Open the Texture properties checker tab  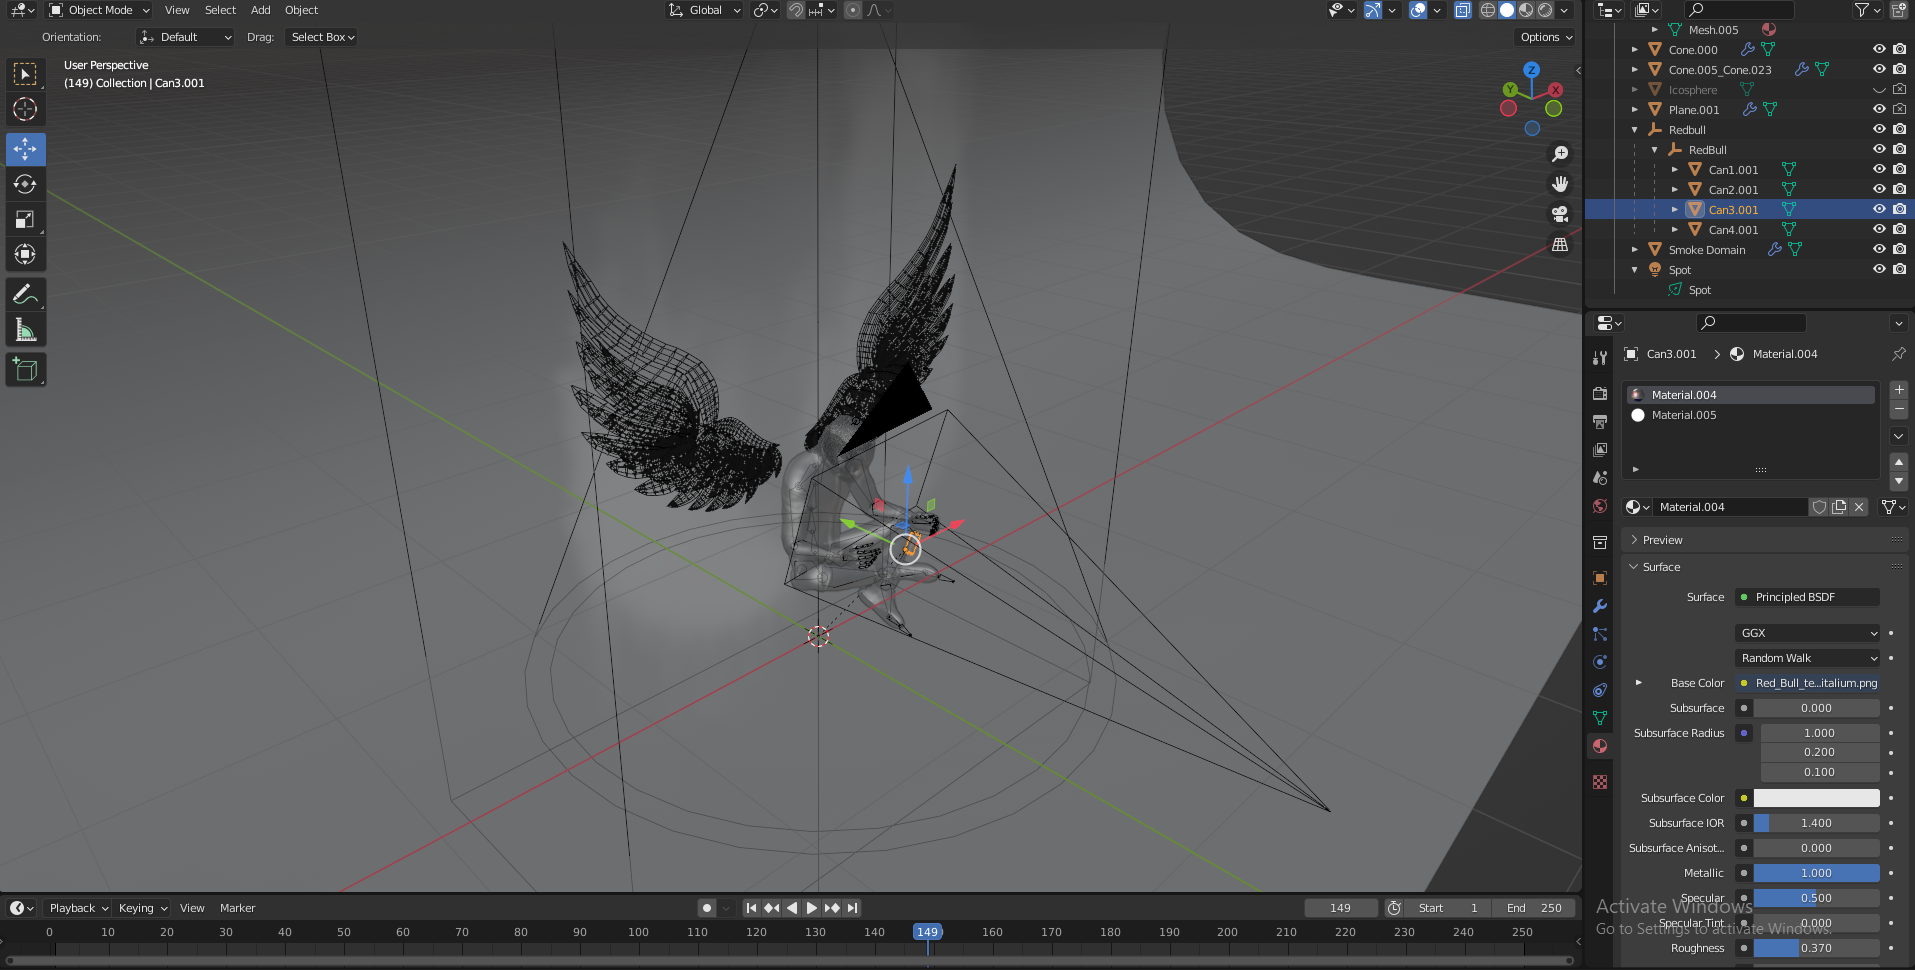pyautogui.click(x=1600, y=782)
